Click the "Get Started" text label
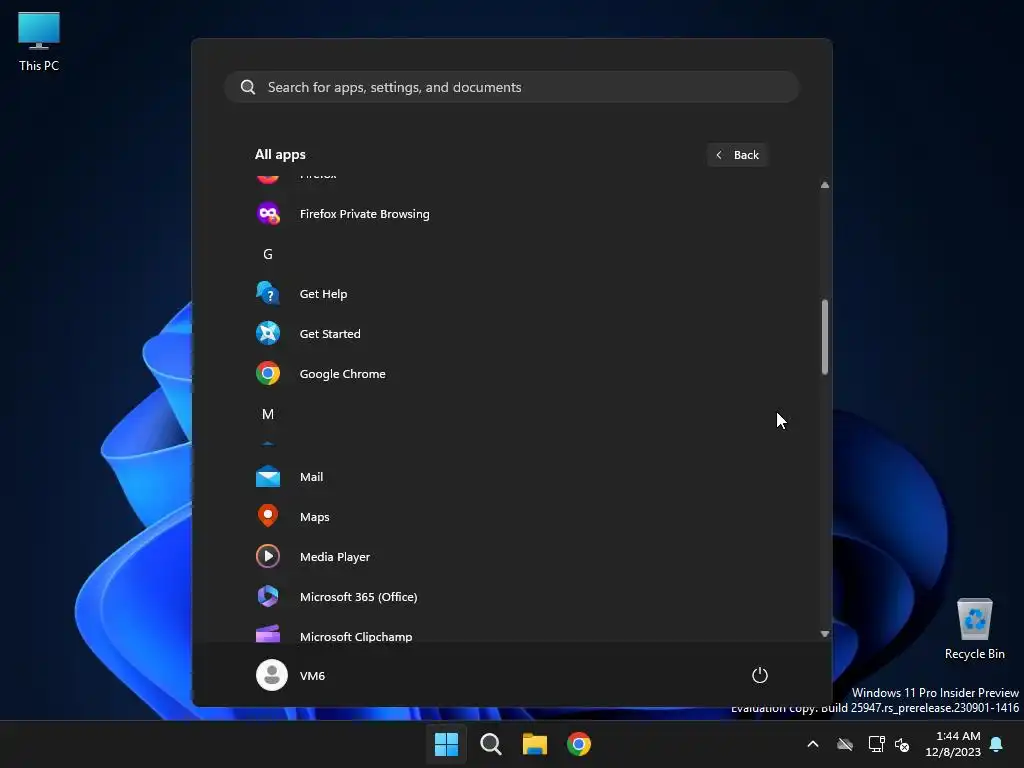Image resolution: width=1024 pixels, height=768 pixels. 330,333
